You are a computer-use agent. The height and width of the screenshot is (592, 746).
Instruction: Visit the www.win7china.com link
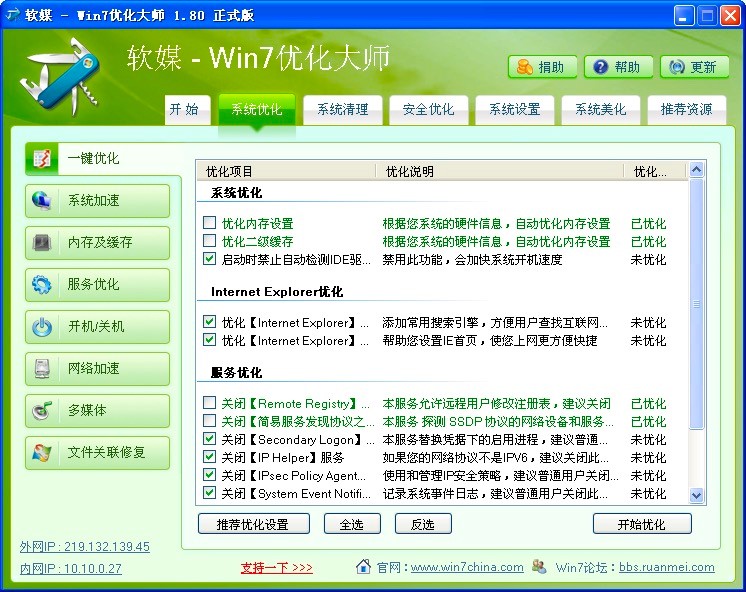[467, 567]
